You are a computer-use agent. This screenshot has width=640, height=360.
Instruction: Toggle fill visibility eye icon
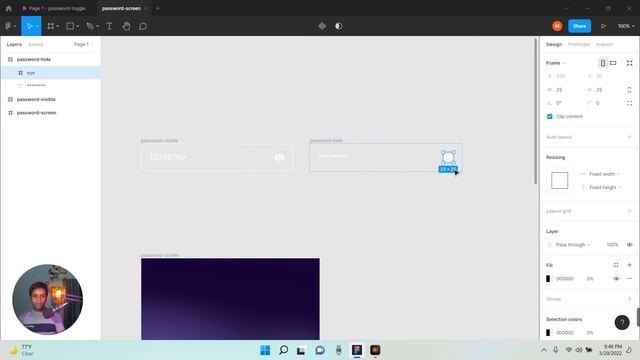(616, 278)
